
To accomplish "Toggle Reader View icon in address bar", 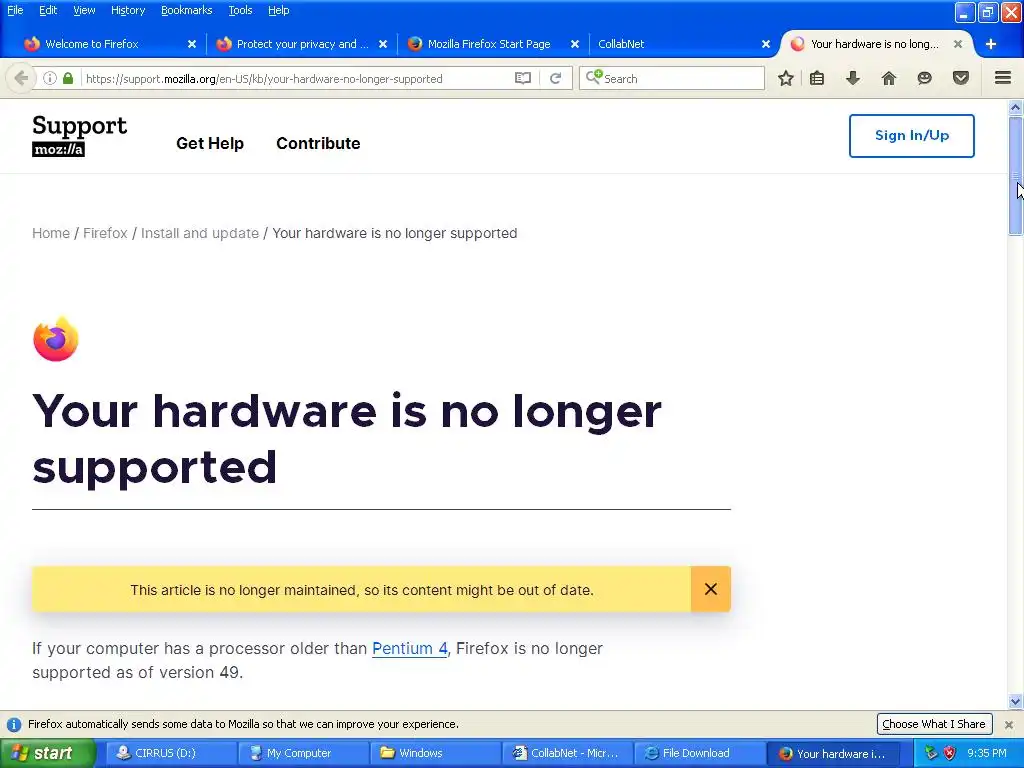I will pos(522,78).
